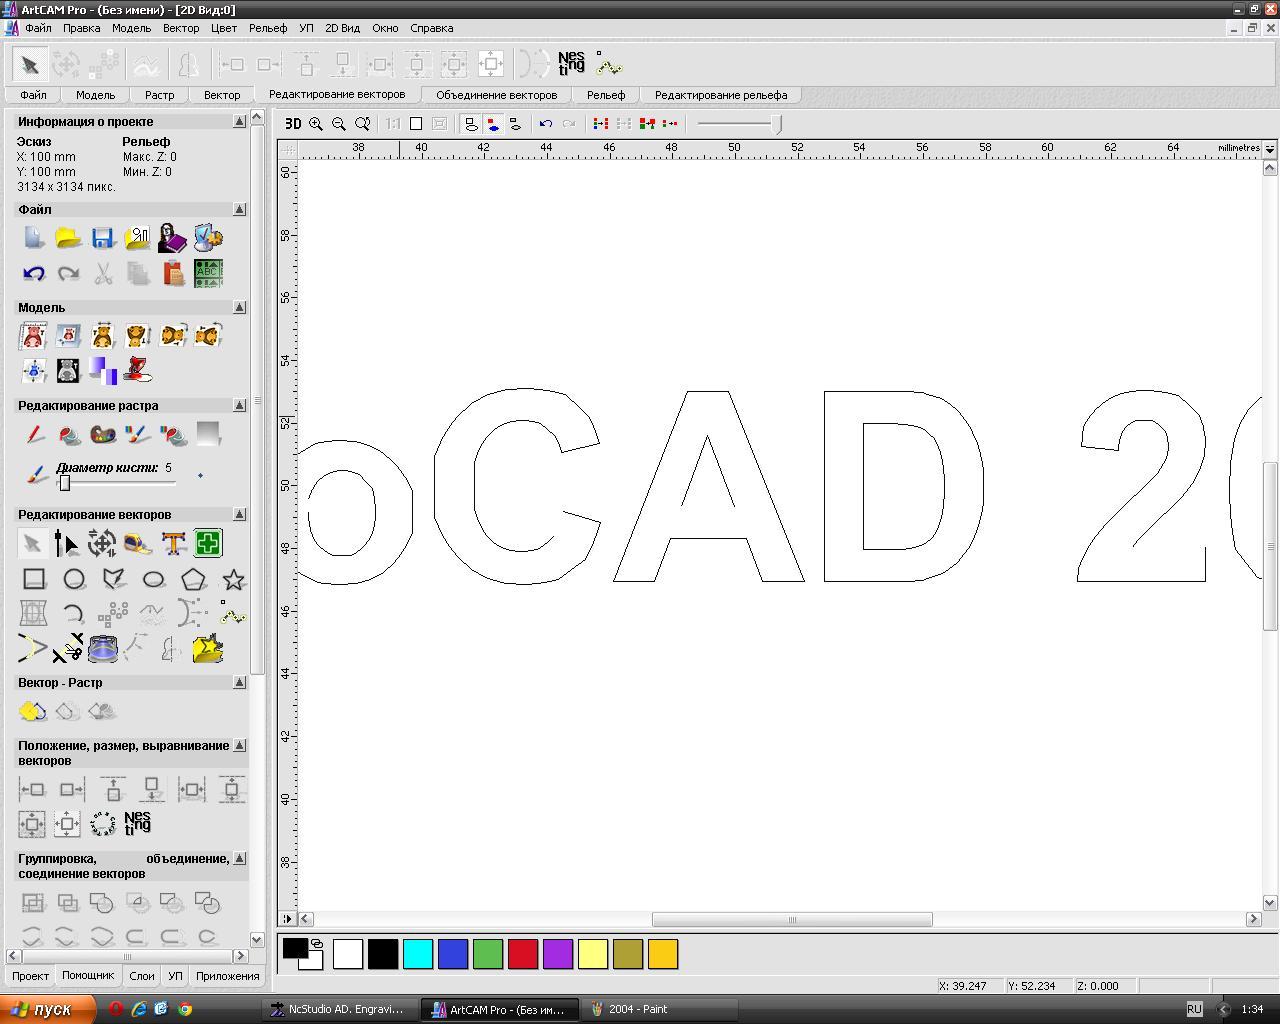Click the letter C outline on the canvas
1280x1024 pixels.
(517, 486)
